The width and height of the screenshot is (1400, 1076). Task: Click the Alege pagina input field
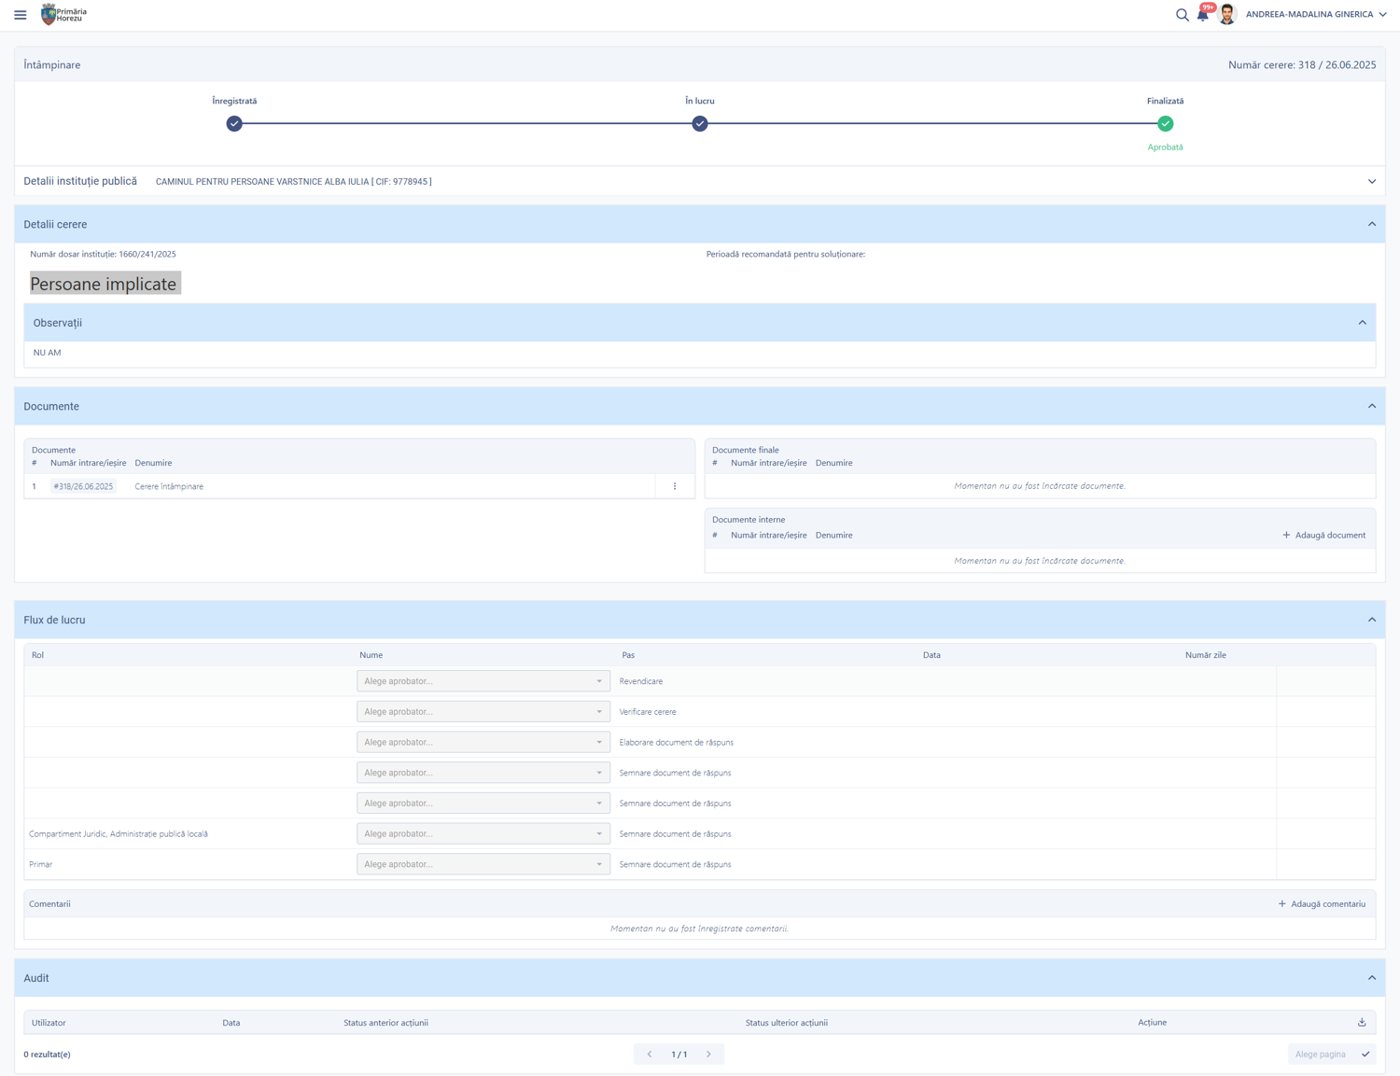pos(1320,1054)
